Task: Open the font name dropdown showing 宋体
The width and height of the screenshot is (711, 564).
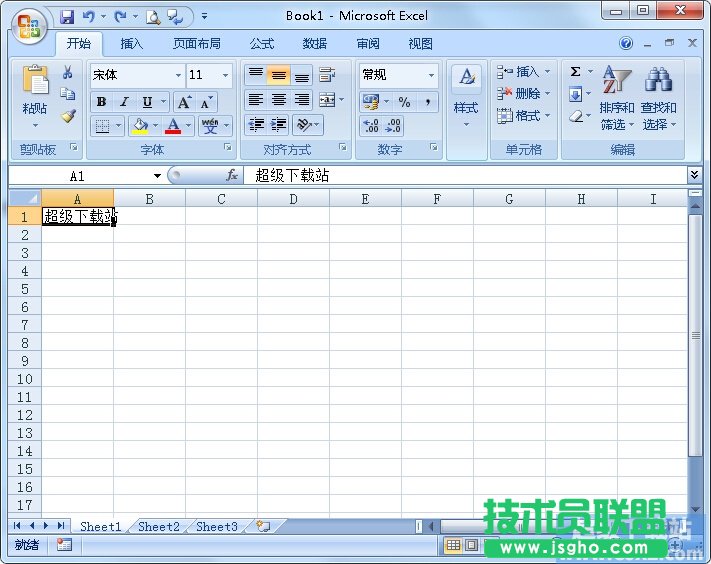Action: click(x=178, y=75)
